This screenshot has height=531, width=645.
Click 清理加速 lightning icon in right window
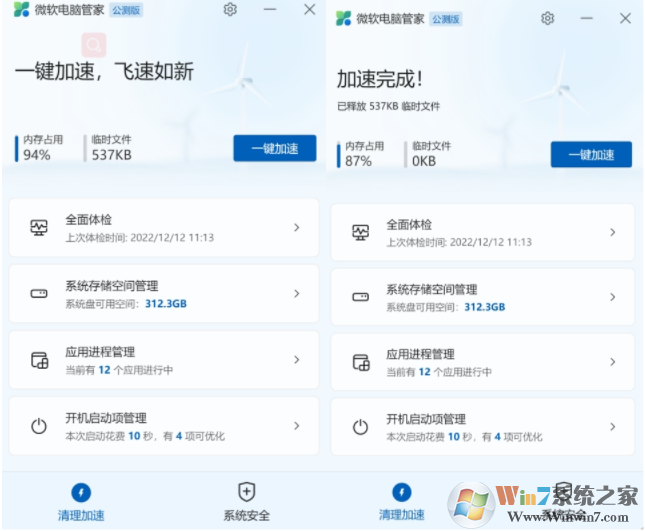401,492
